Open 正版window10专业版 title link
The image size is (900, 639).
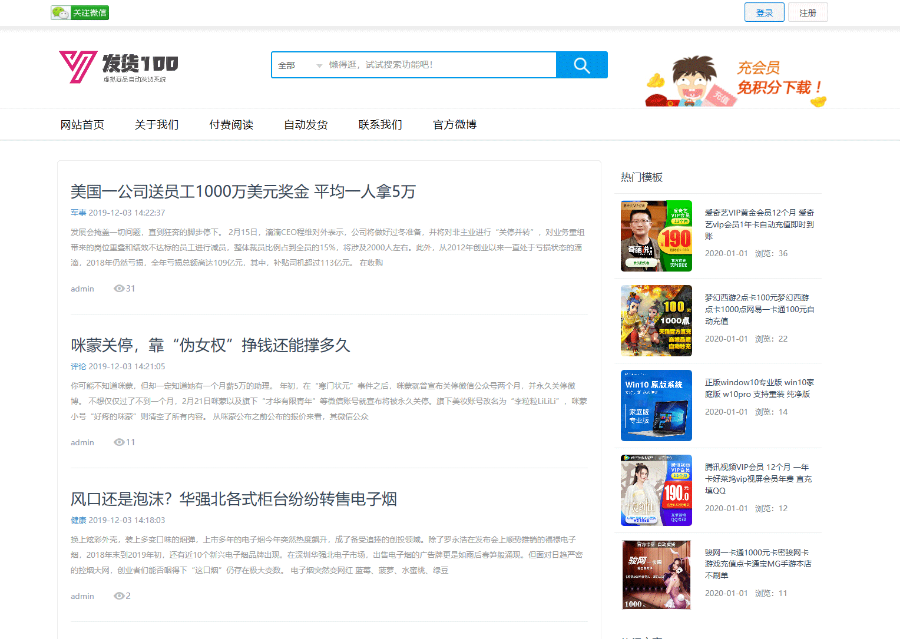click(x=759, y=388)
